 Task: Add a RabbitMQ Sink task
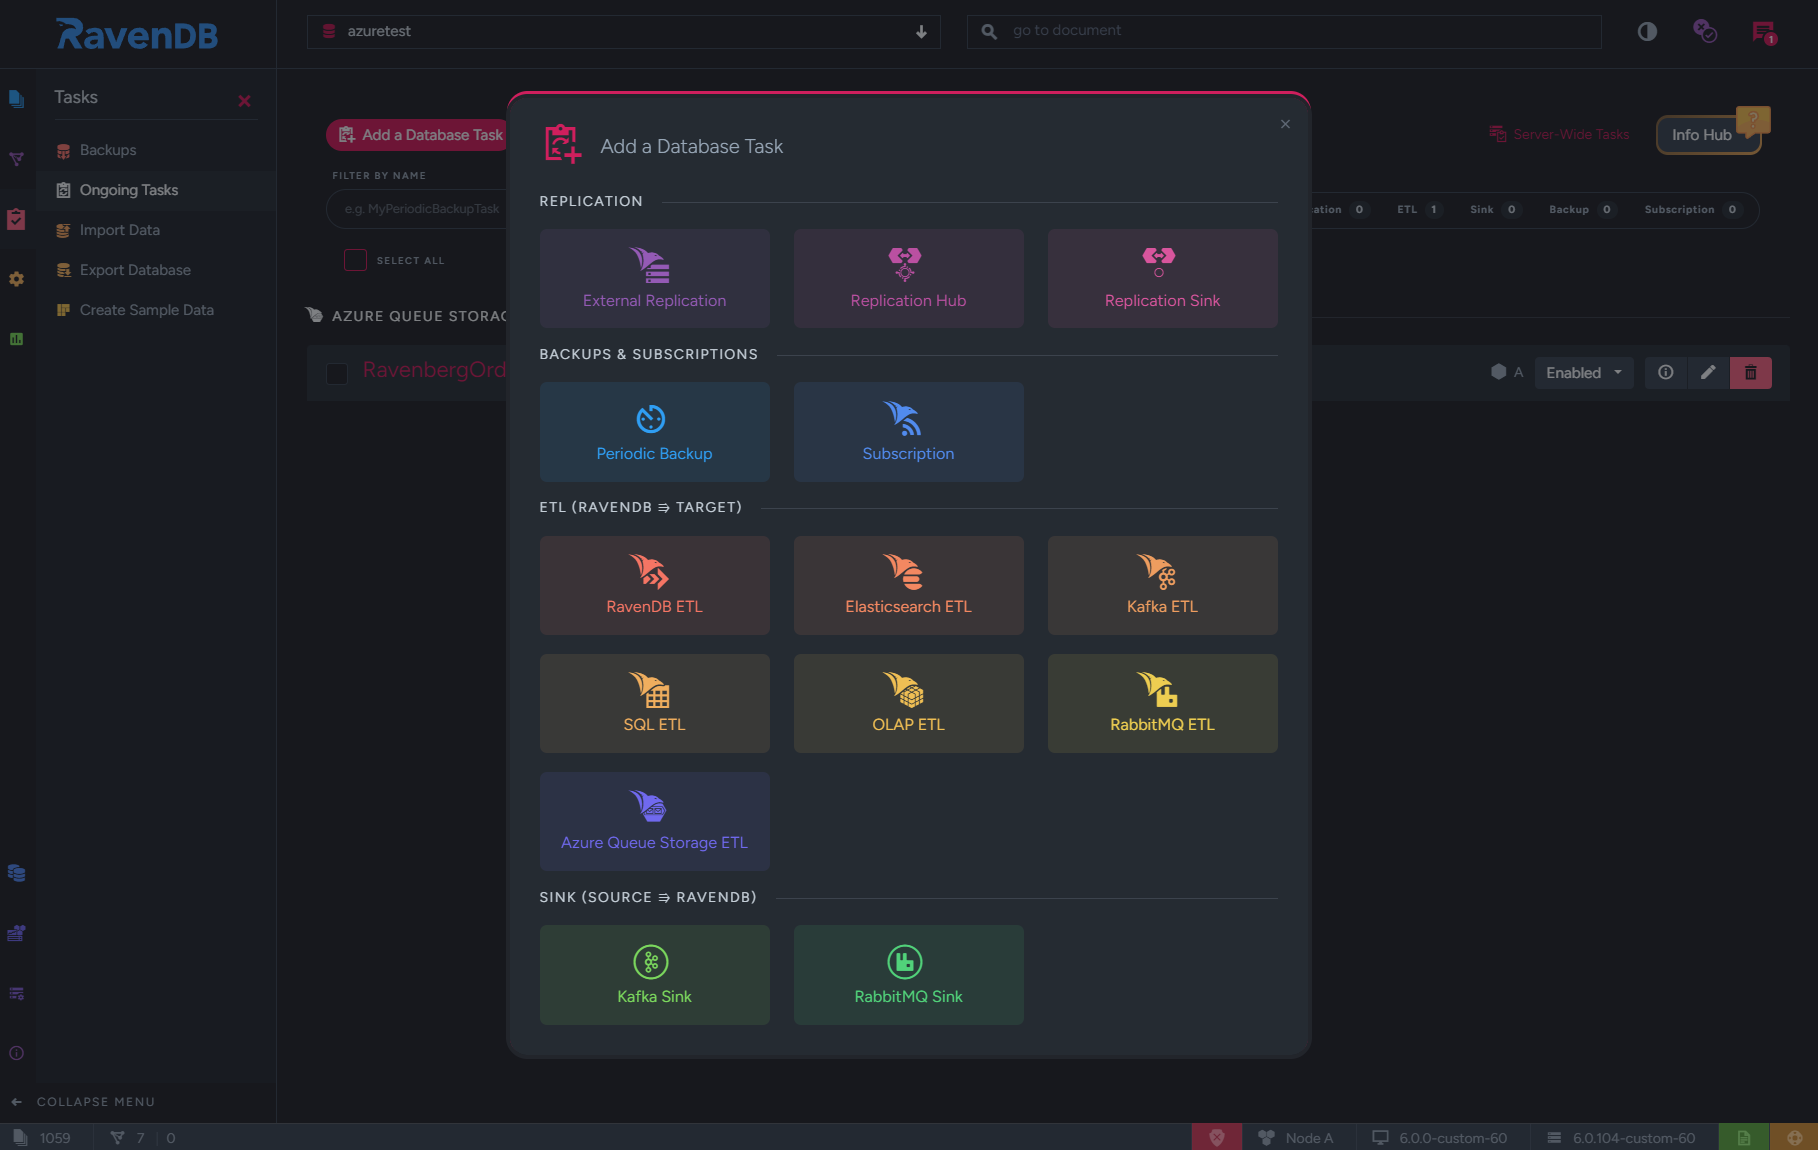(x=909, y=975)
